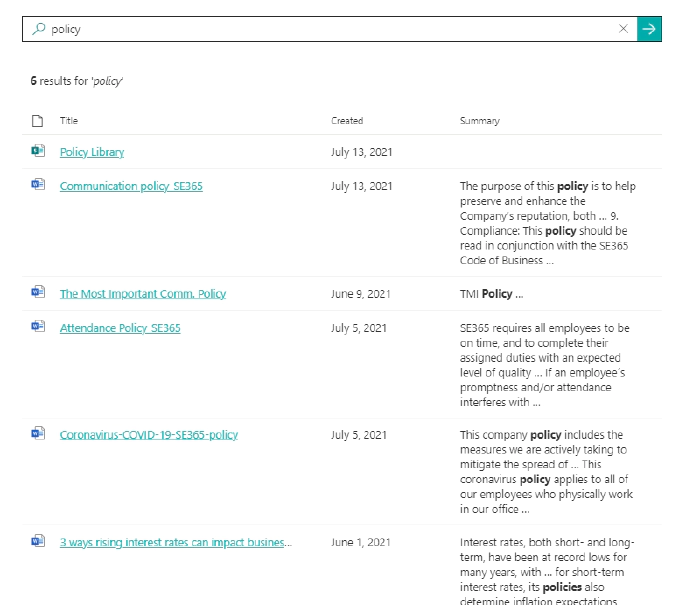Click the '6 results for policy' text

click(76, 81)
